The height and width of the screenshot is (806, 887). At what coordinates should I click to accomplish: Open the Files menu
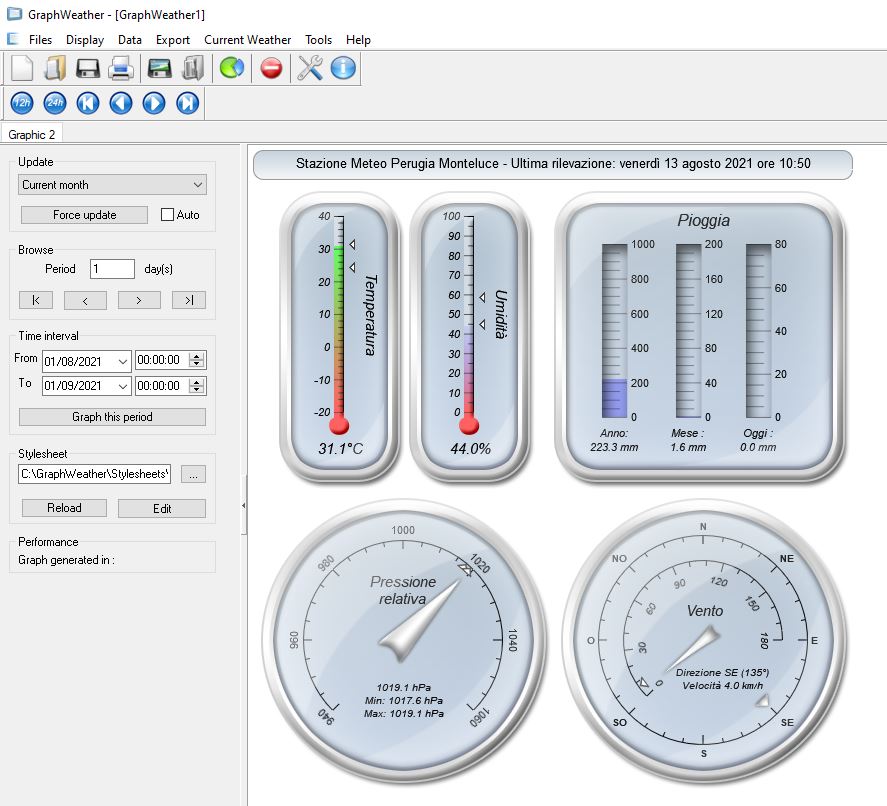pyautogui.click(x=40, y=40)
